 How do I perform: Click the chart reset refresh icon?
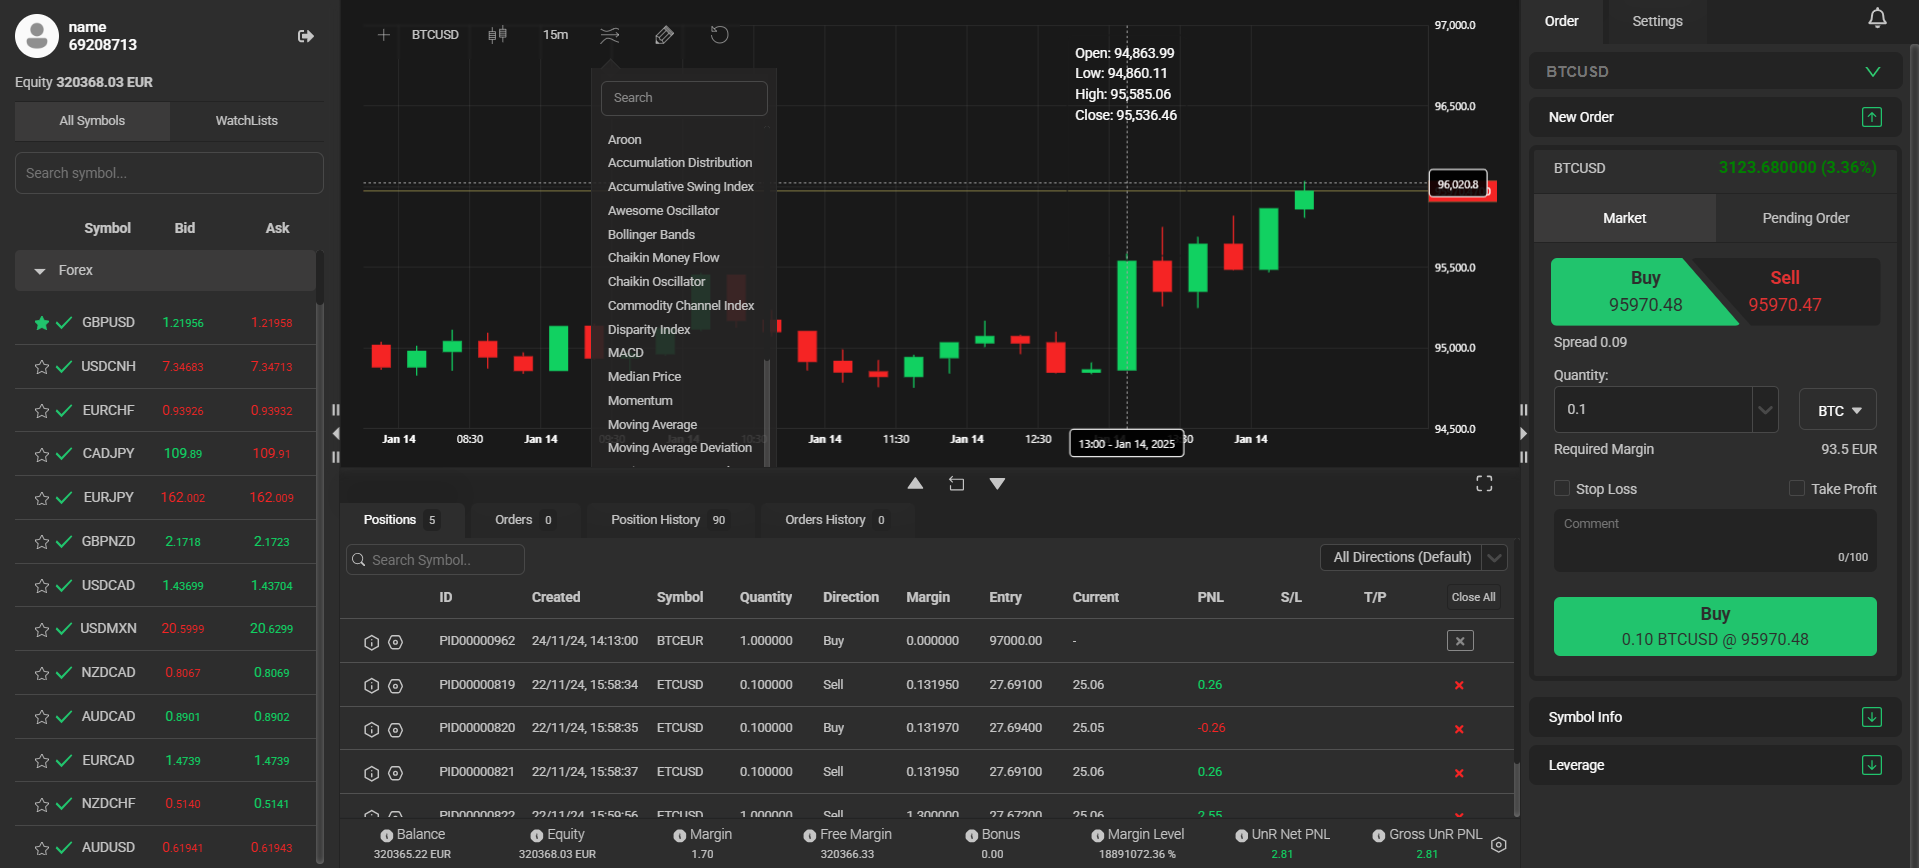[x=719, y=35]
